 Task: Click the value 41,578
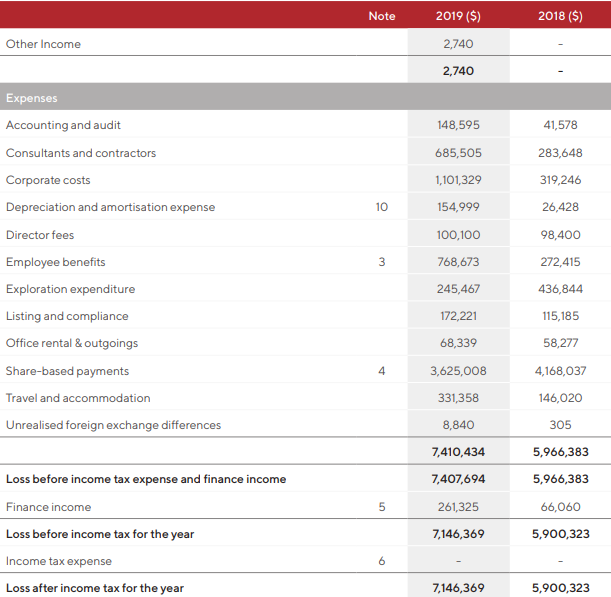click(560, 125)
